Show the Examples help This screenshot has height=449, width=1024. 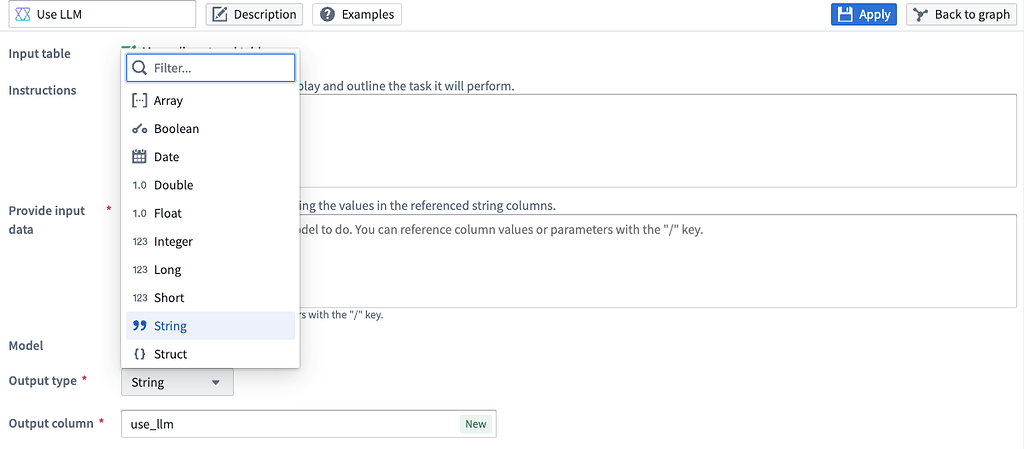click(x=357, y=14)
